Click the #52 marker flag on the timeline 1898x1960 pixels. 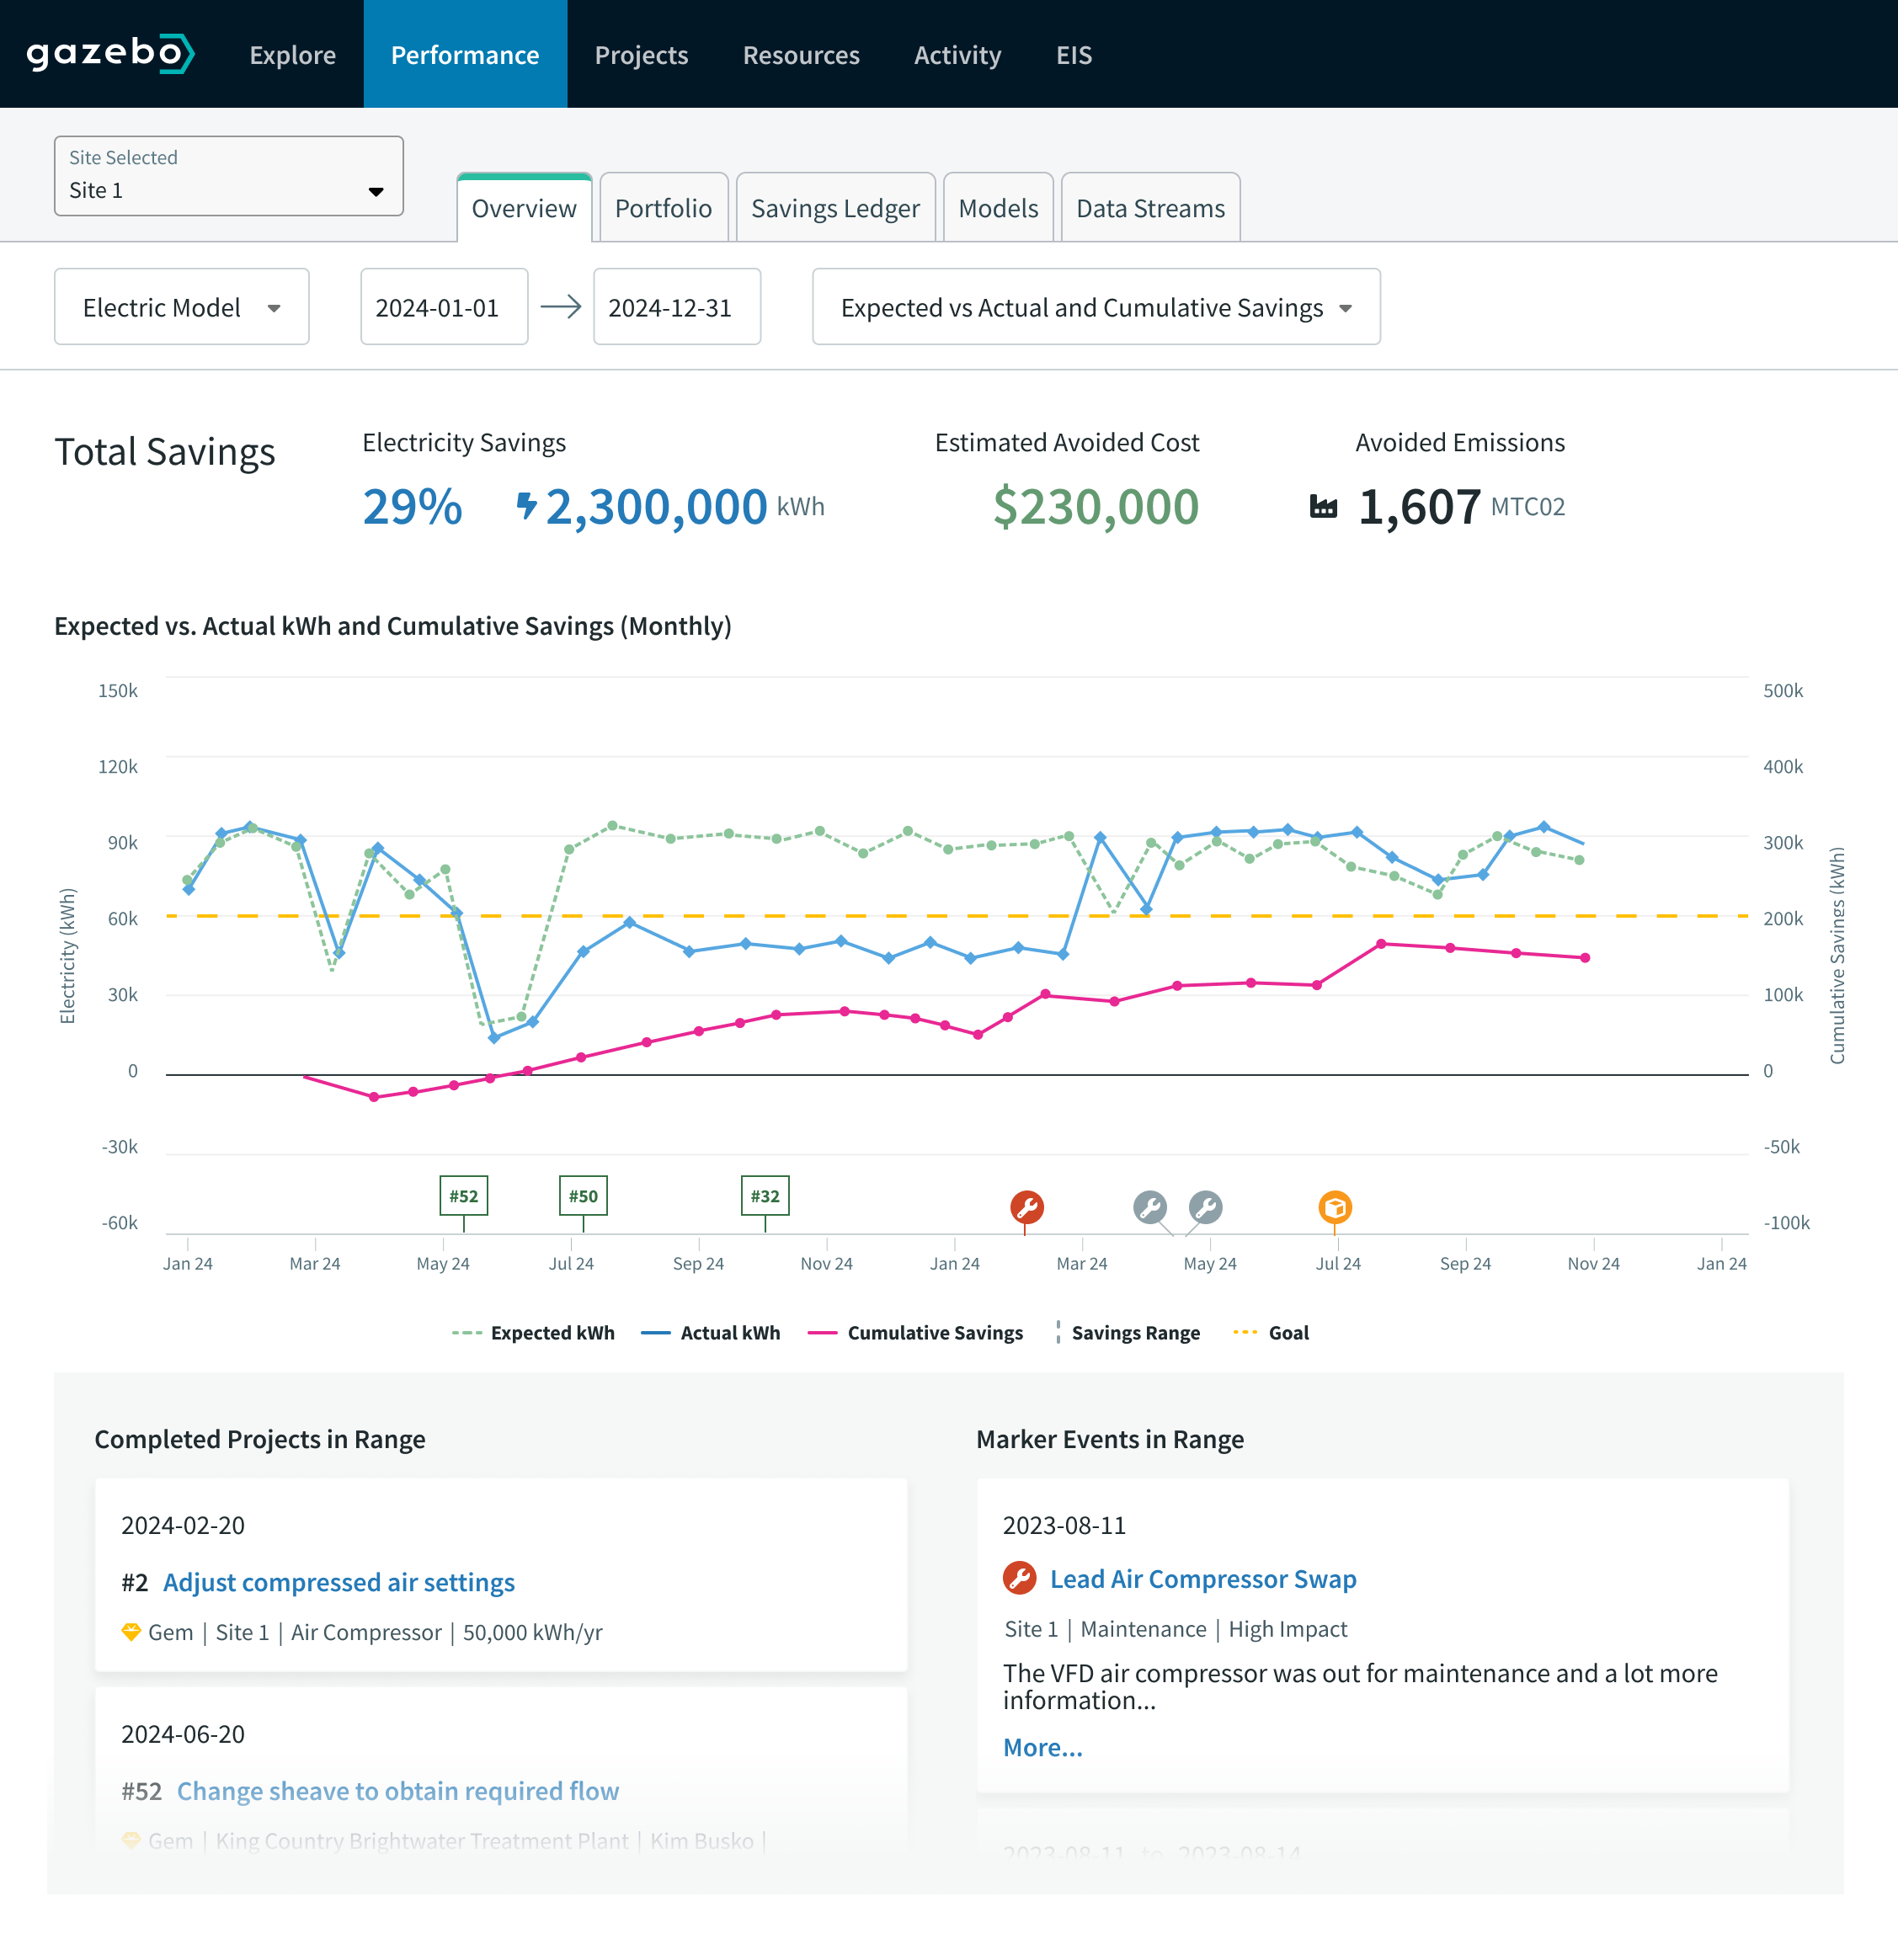[x=463, y=1195]
